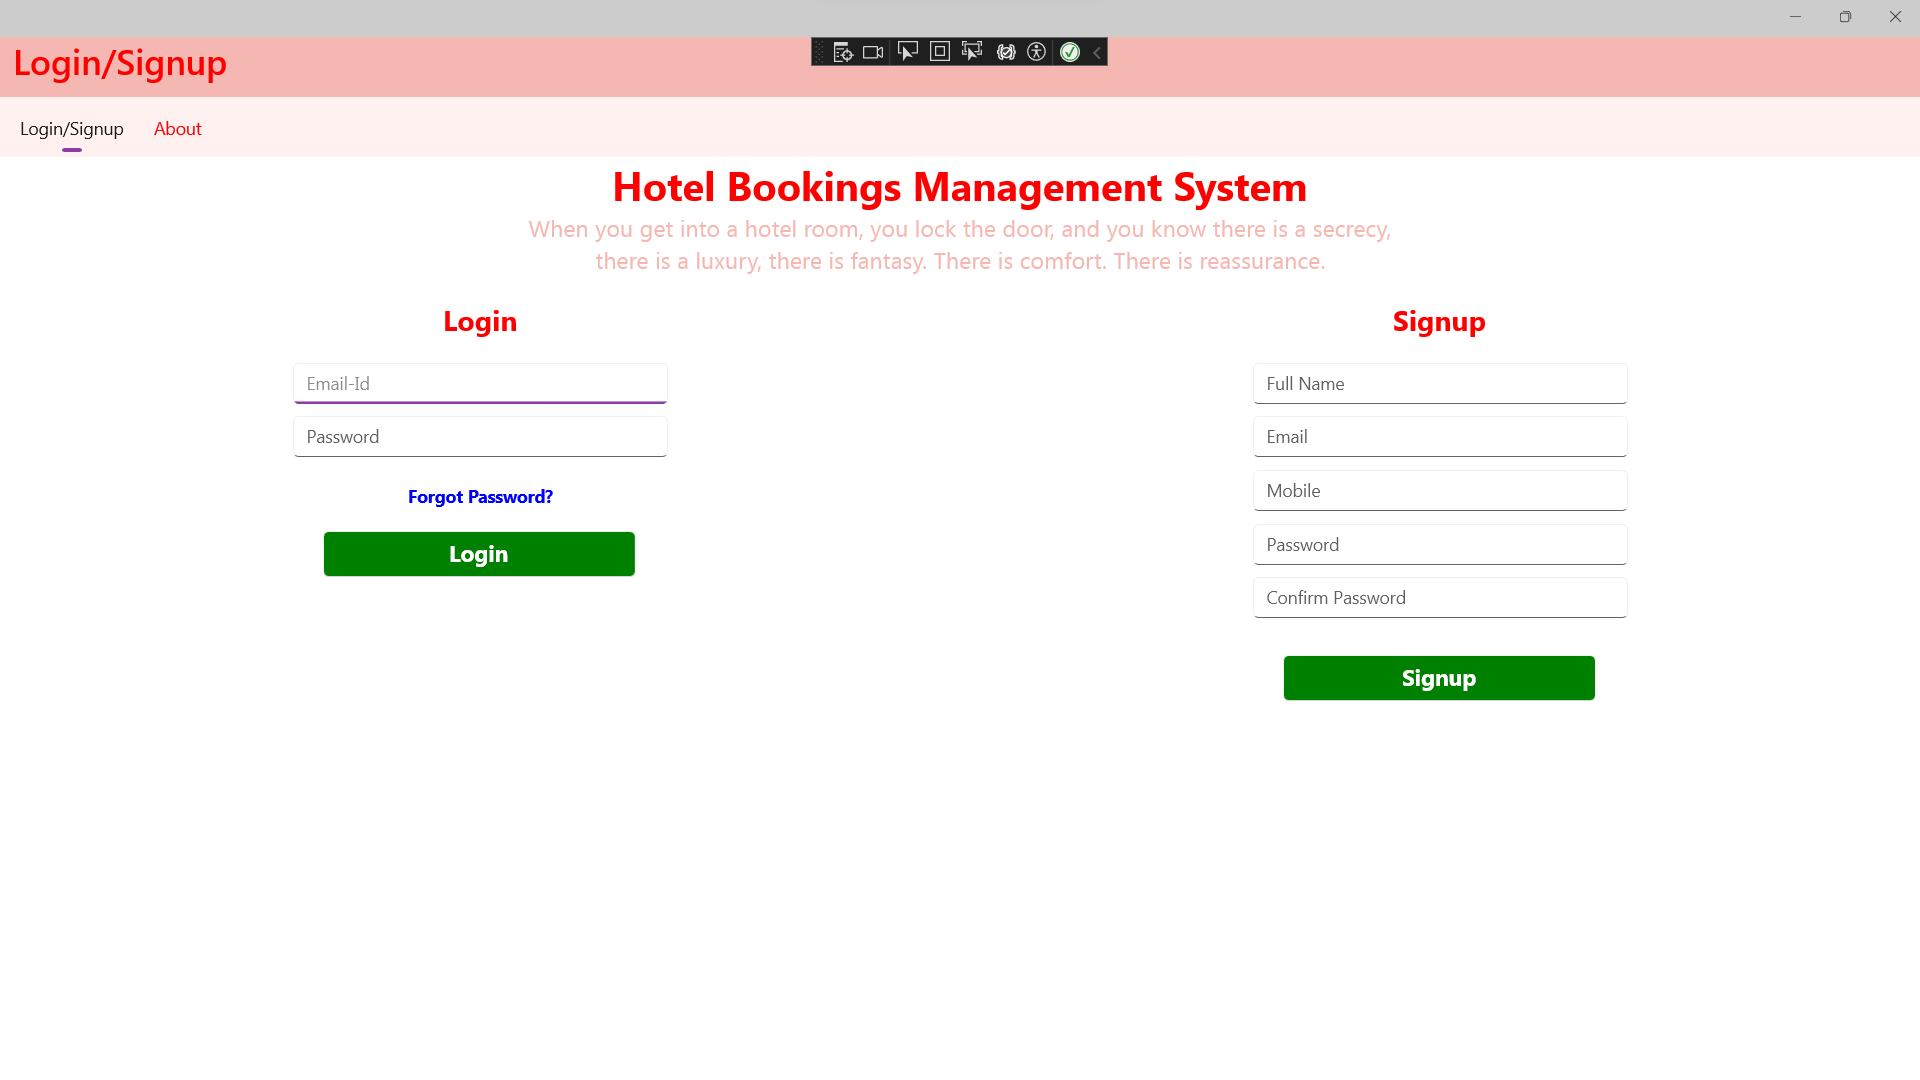This screenshot has width=1920, height=1080.
Task: Click inside the Email-Id login field
Action: 480,383
